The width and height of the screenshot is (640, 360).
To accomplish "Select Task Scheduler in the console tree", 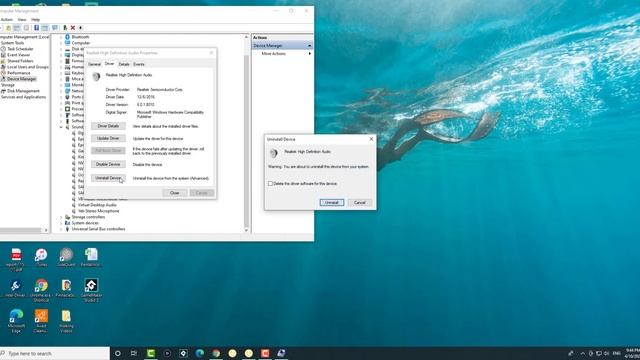I will (x=20, y=49).
